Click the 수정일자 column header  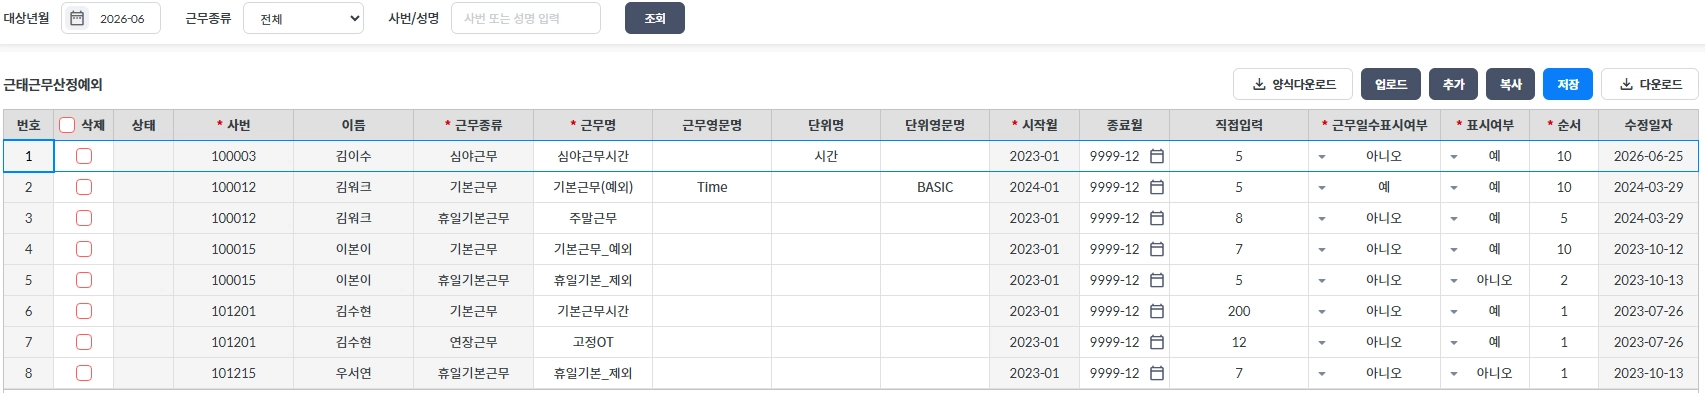click(1648, 125)
